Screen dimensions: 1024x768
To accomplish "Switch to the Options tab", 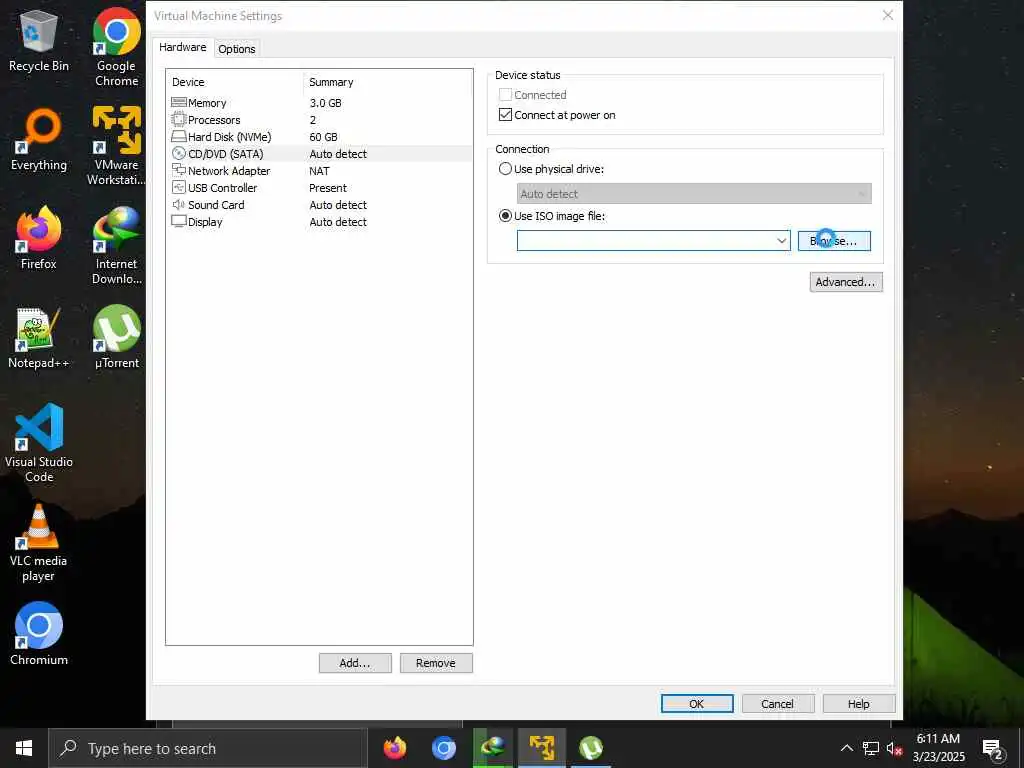I will tap(236, 49).
